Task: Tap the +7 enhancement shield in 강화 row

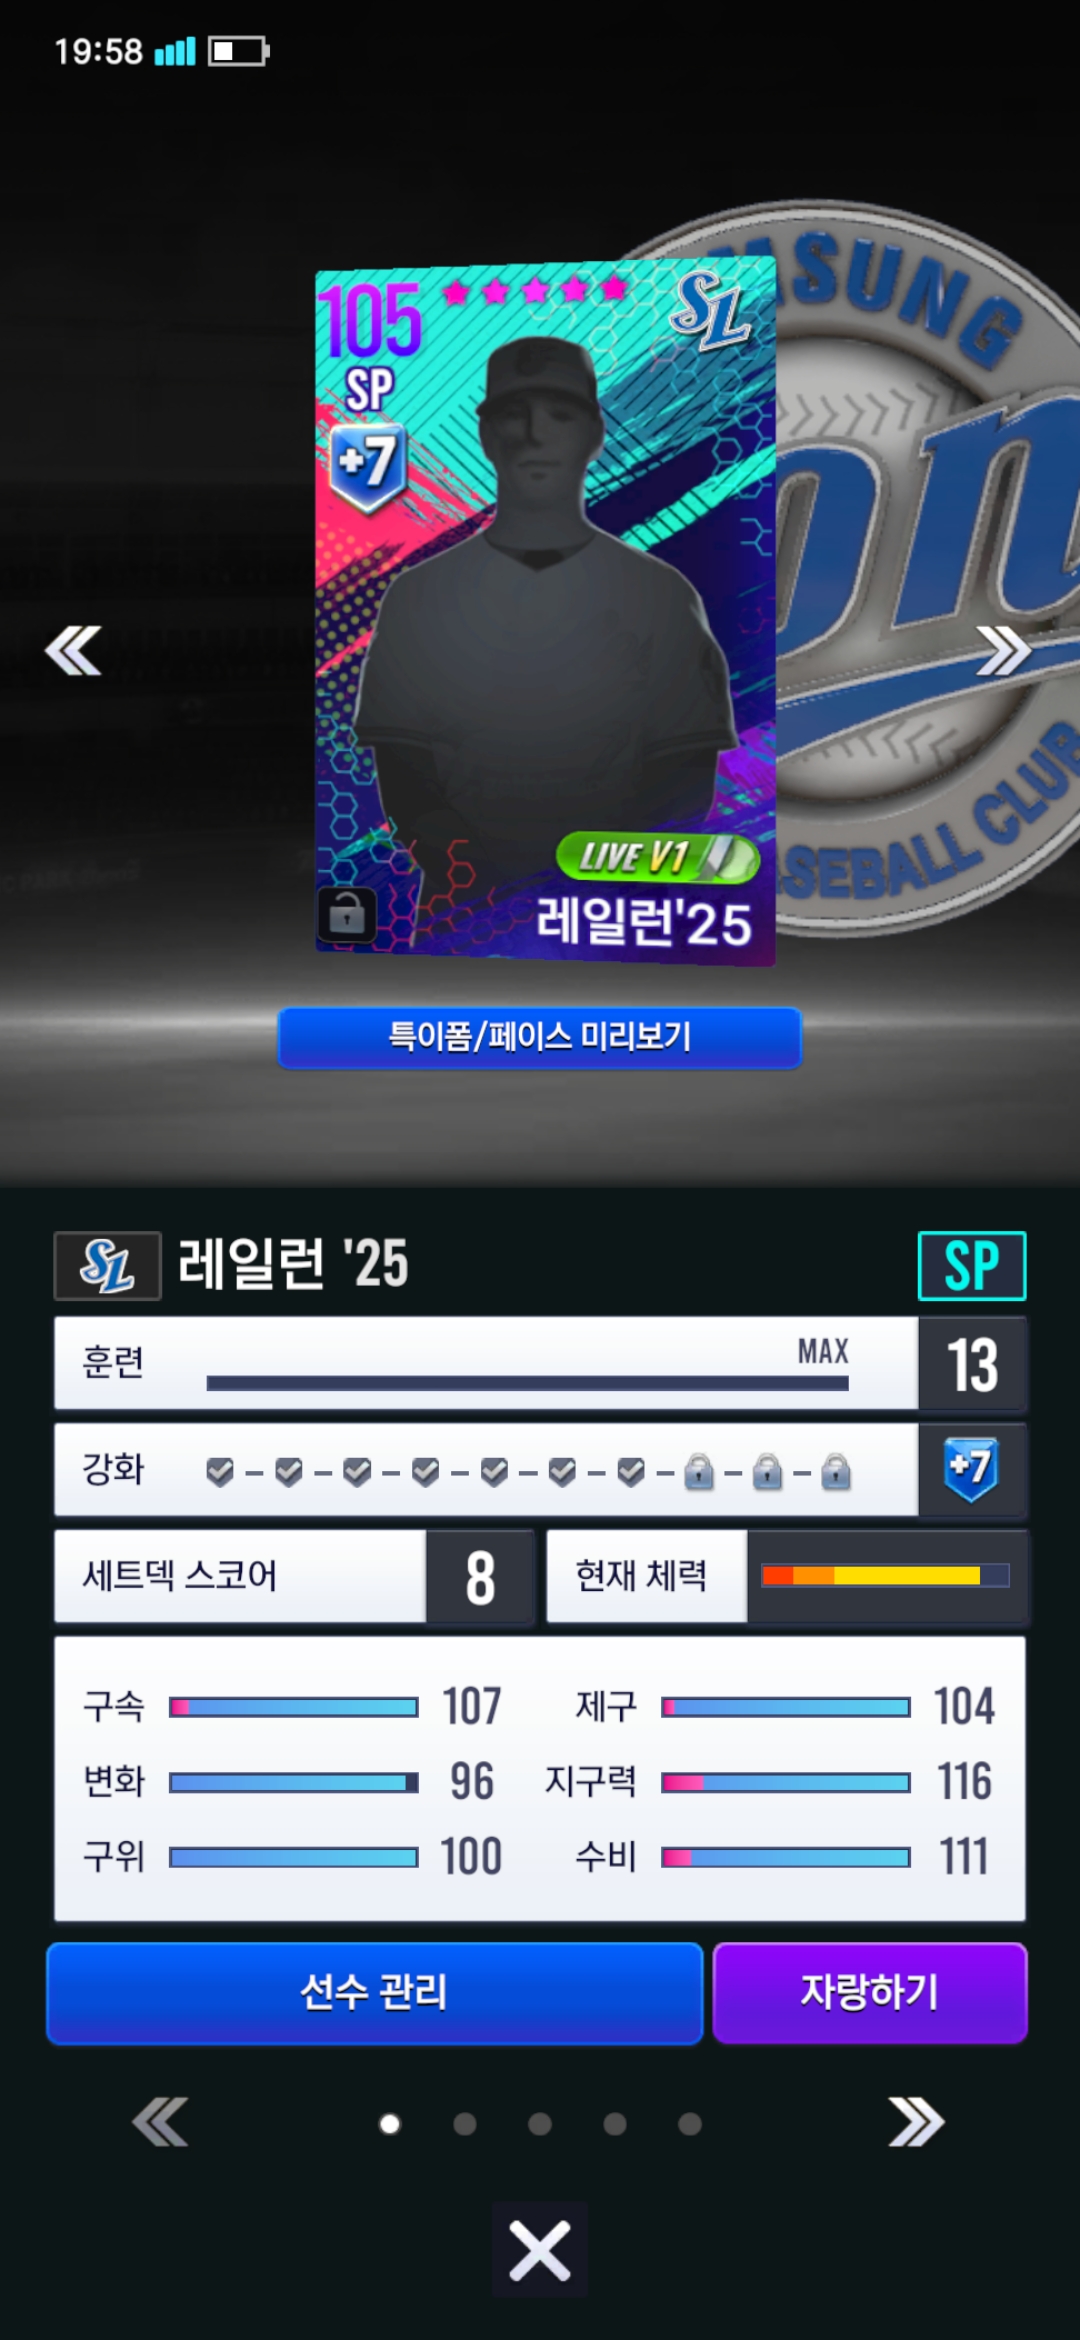Action: point(971,1469)
